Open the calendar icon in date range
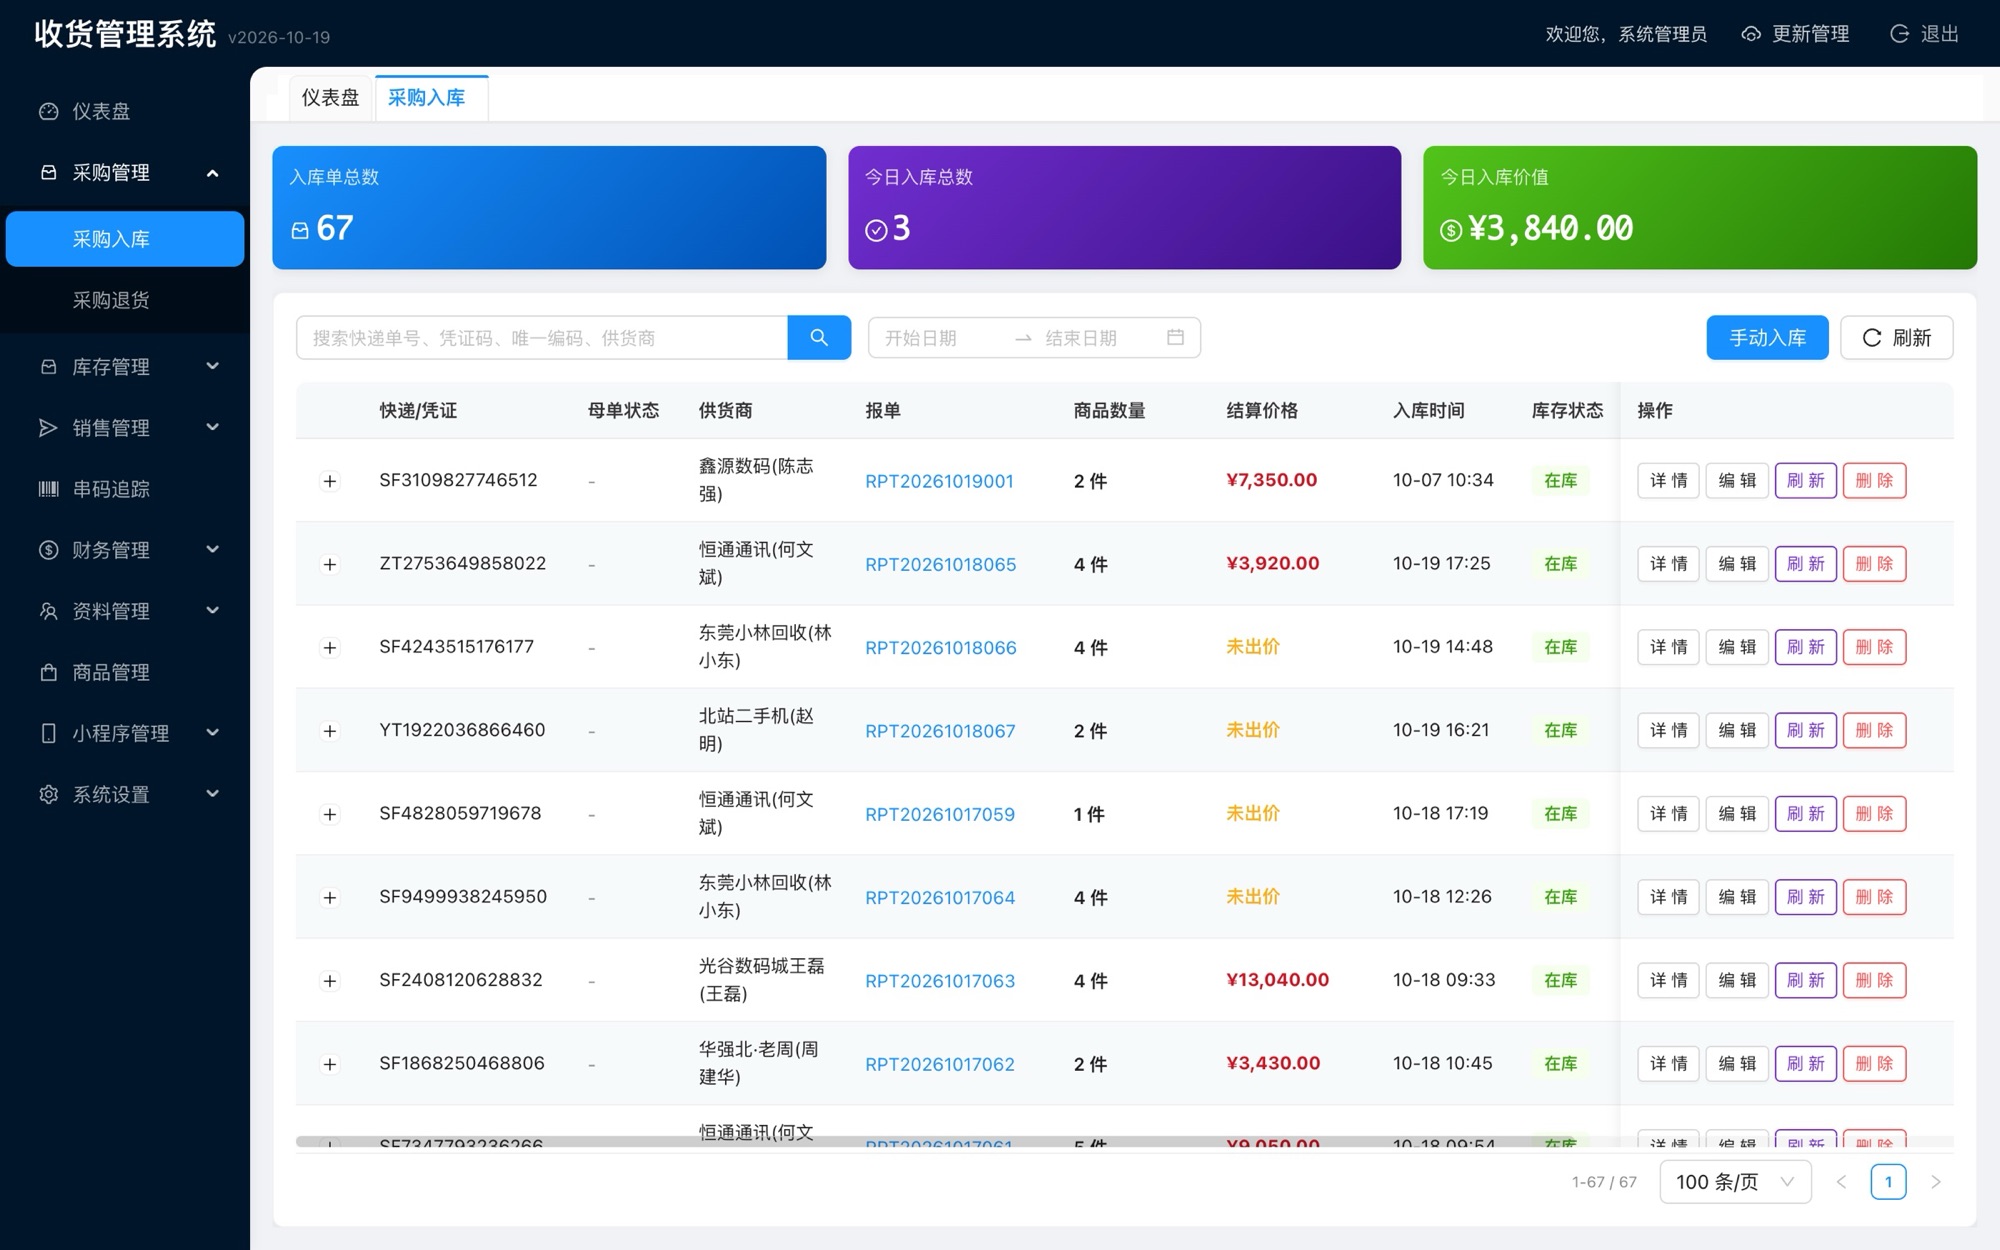The width and height of the screenshot is (2000, 1250). 1175,338
